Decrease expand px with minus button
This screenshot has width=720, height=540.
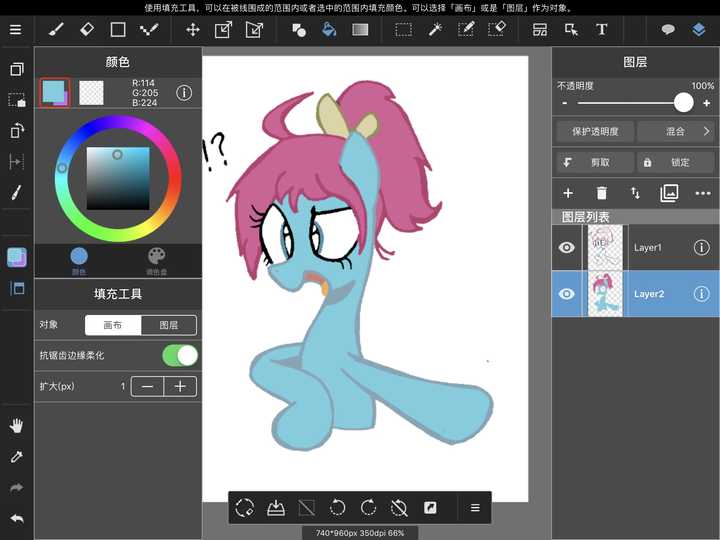click(147, 387)
